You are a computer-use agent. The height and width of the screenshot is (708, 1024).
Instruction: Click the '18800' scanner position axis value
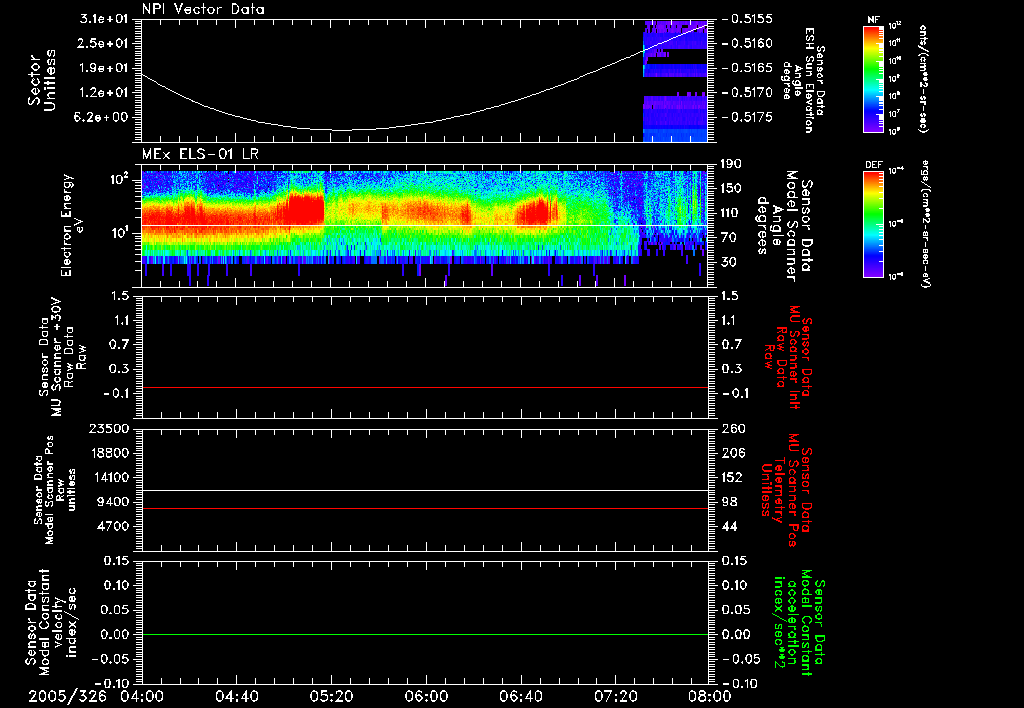pos(109,453)
